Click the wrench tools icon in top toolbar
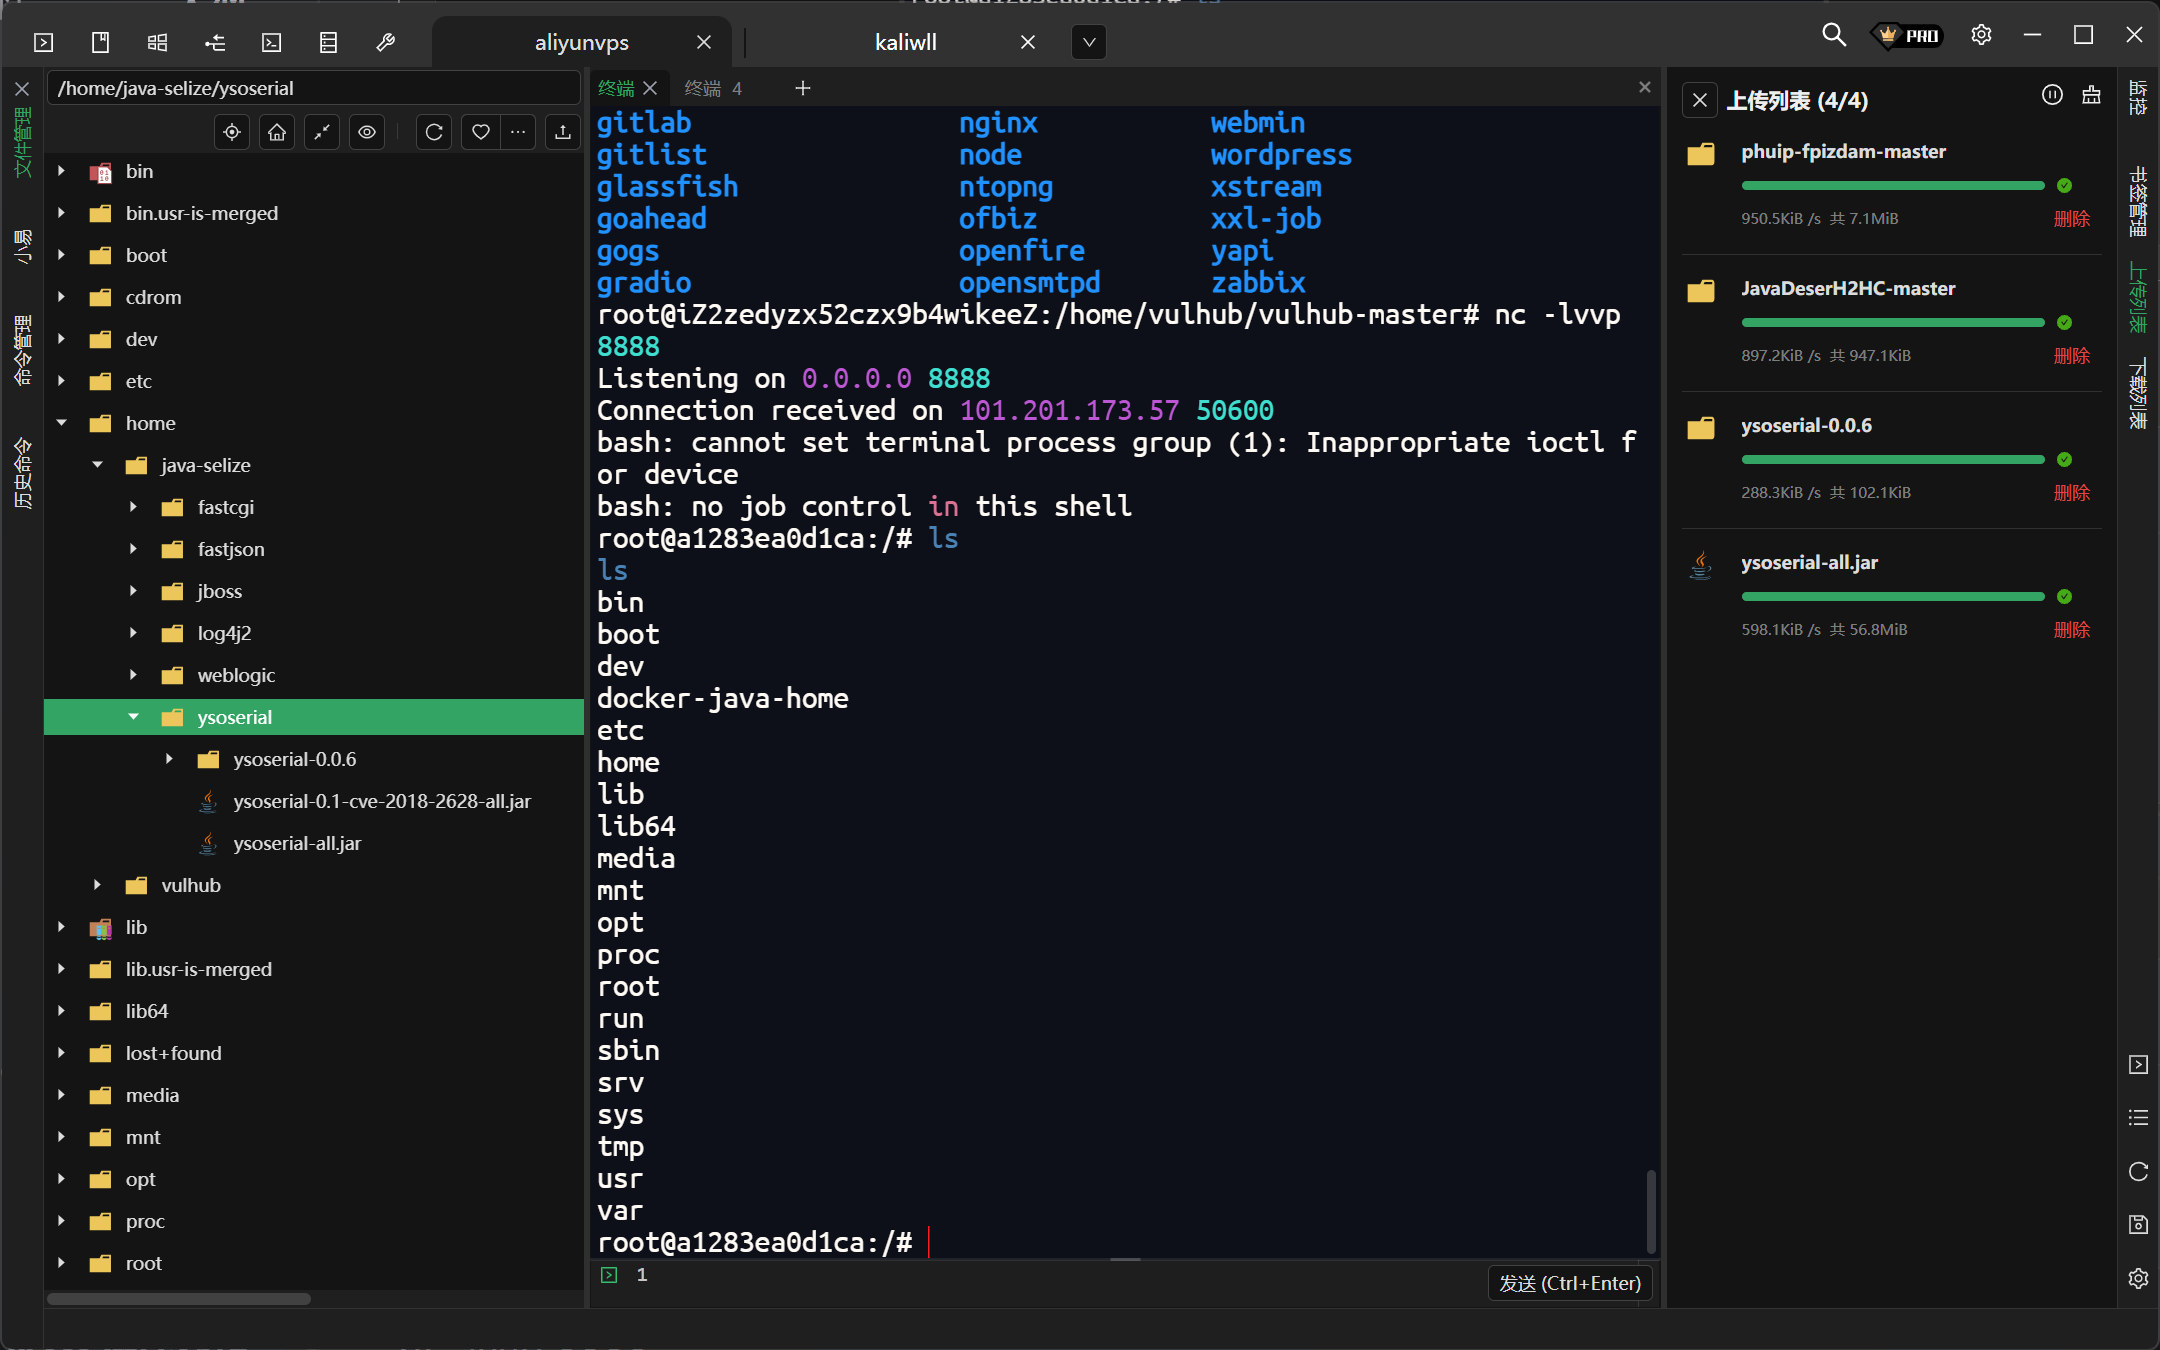The image size is (2160, 1350). click(x=385, y=42)
